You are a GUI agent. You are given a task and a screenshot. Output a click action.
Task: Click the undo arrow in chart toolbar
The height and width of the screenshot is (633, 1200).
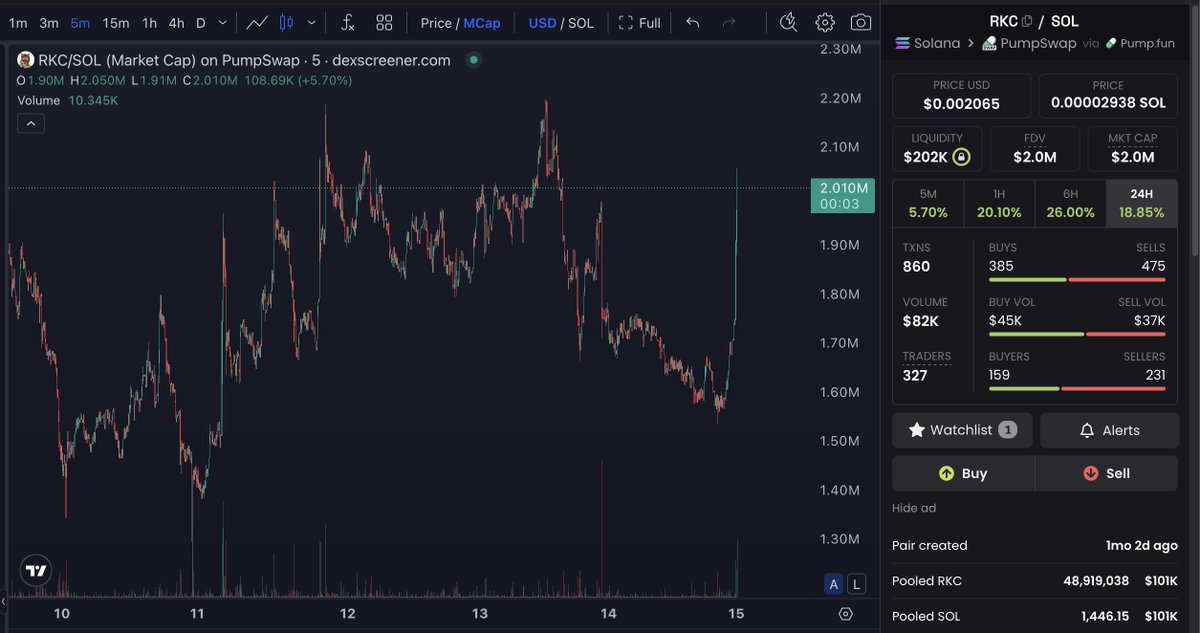[x=693, y=22]
